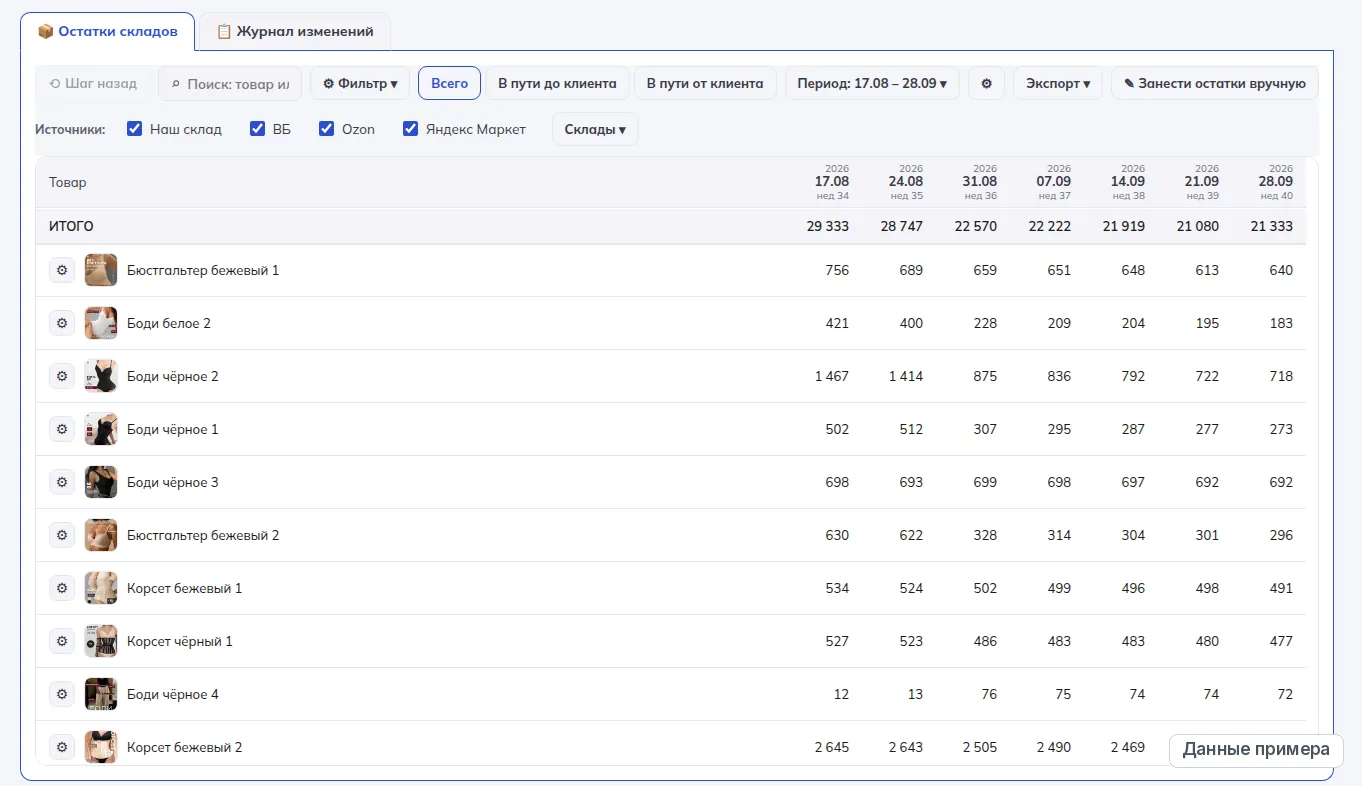This screenshot has height=786, width=1362.
Task: Toggle the Наш склад source checkbox
Action: click(x=135, y=129)
